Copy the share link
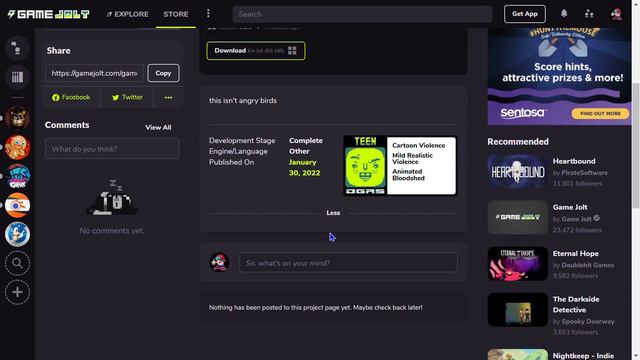 [x=163, y=73]
